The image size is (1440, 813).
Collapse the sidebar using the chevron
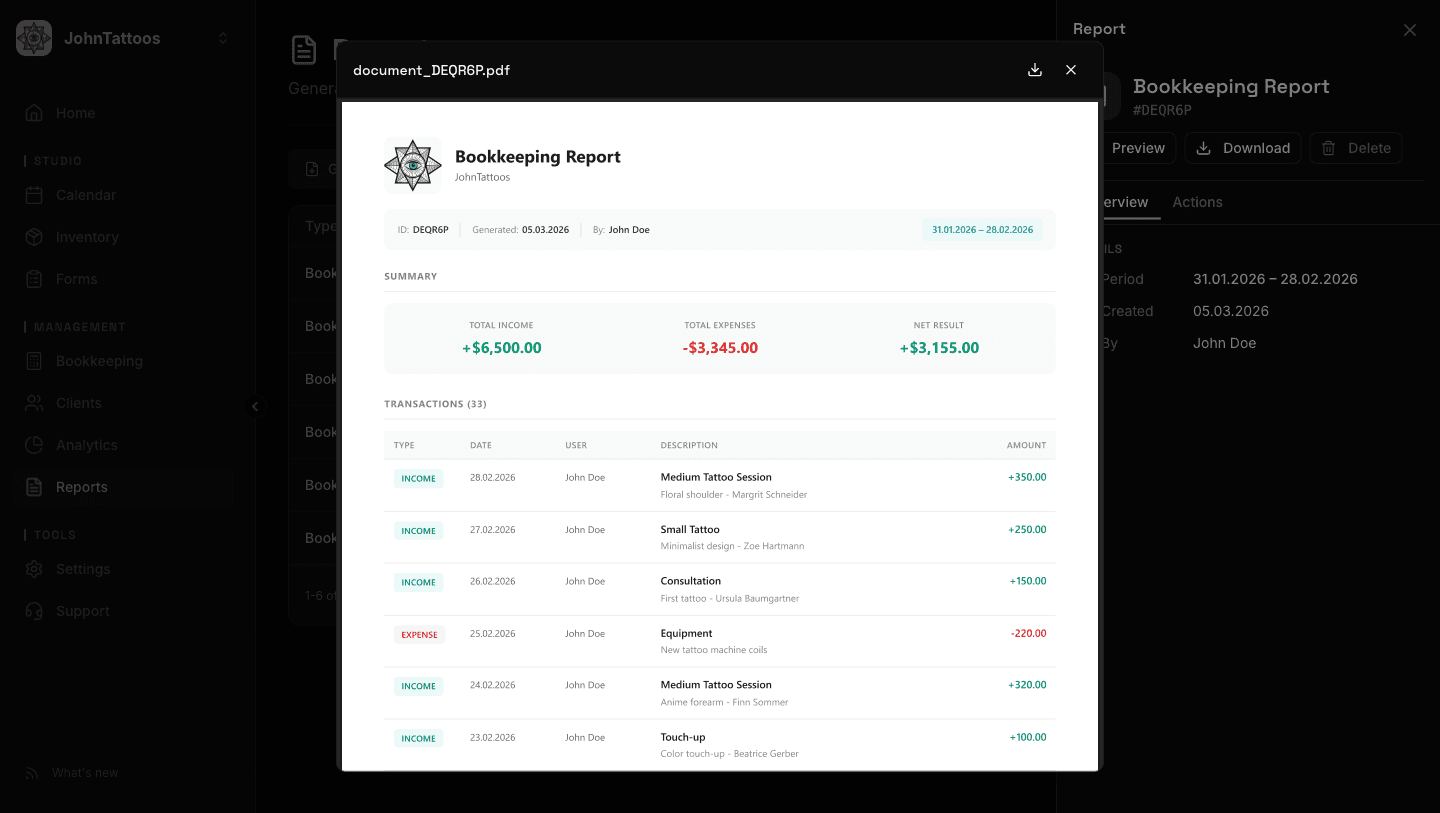click(x=256, y=406)
